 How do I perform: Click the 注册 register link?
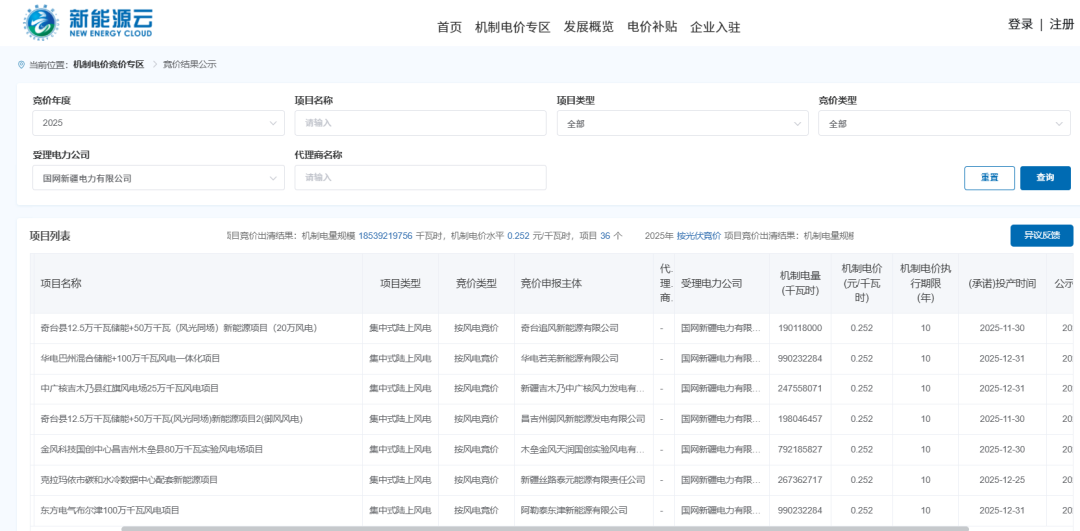tap(1062, 24)
